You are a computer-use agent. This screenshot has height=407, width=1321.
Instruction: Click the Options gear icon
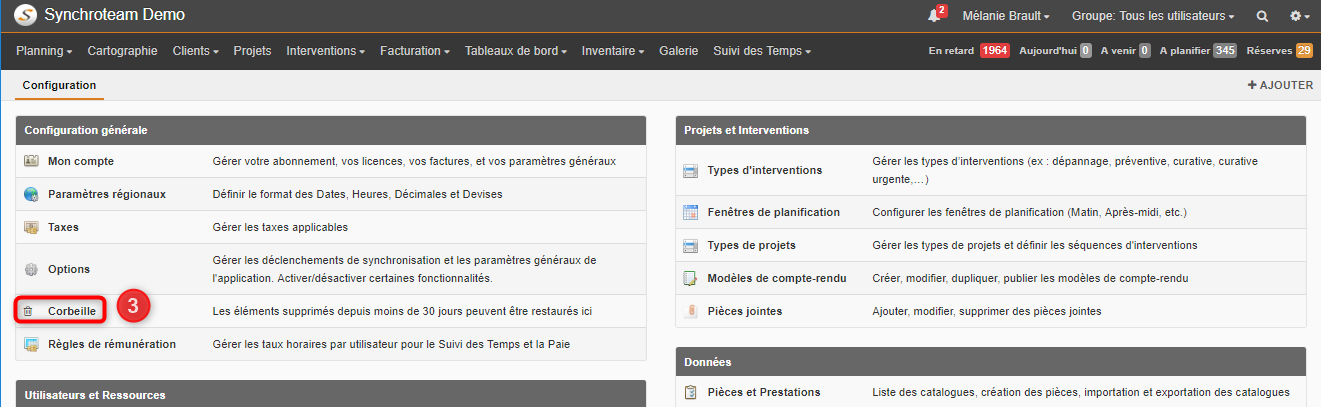tap(31, 269)
